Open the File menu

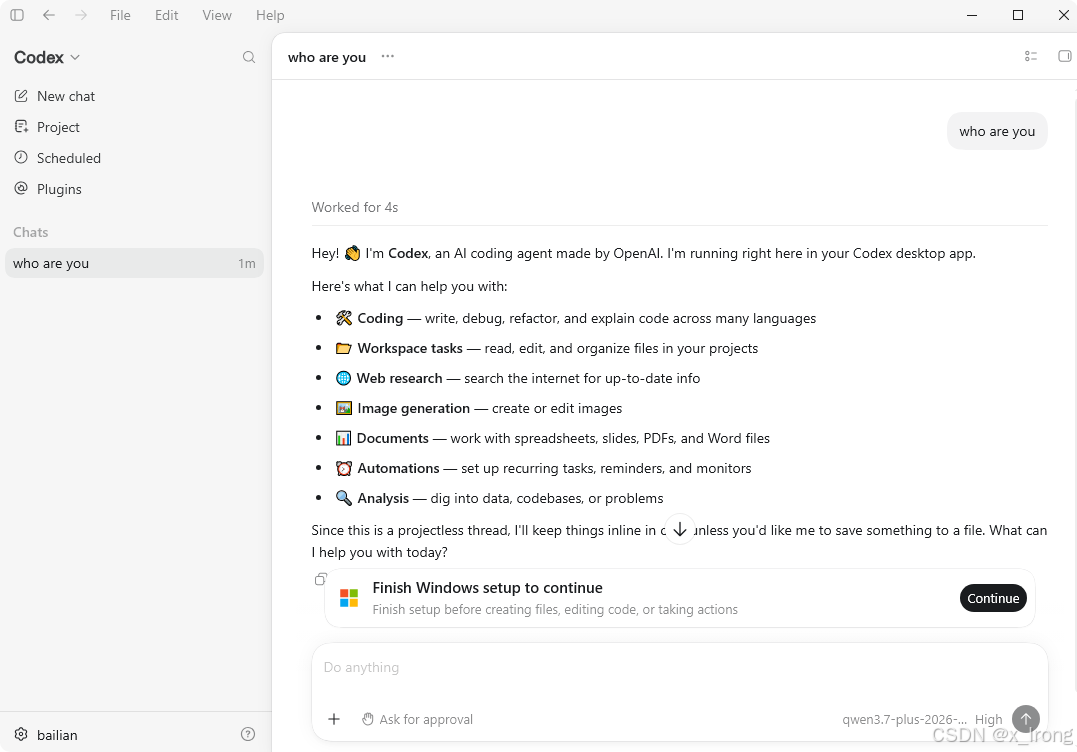[x=120, y=15]
